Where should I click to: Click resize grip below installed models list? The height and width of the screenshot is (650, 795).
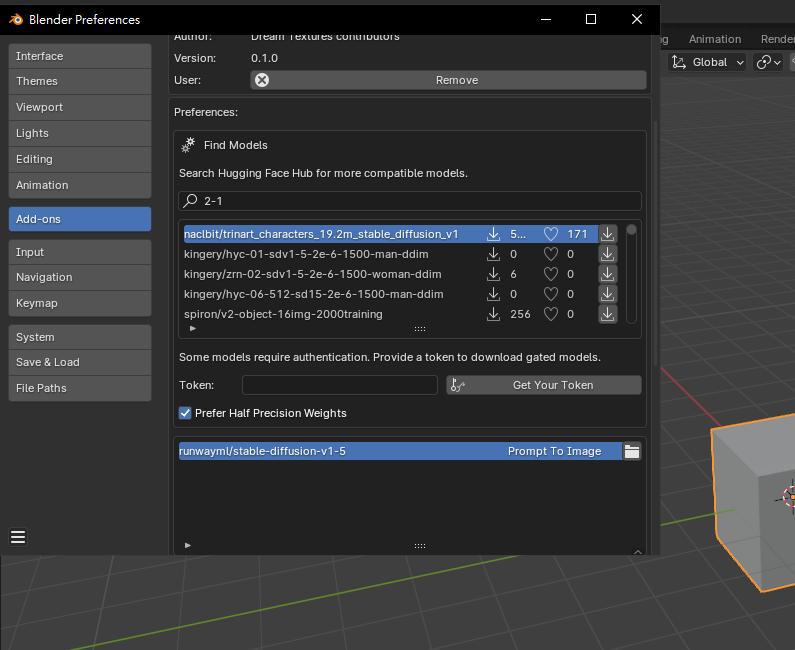coord(420,546)
